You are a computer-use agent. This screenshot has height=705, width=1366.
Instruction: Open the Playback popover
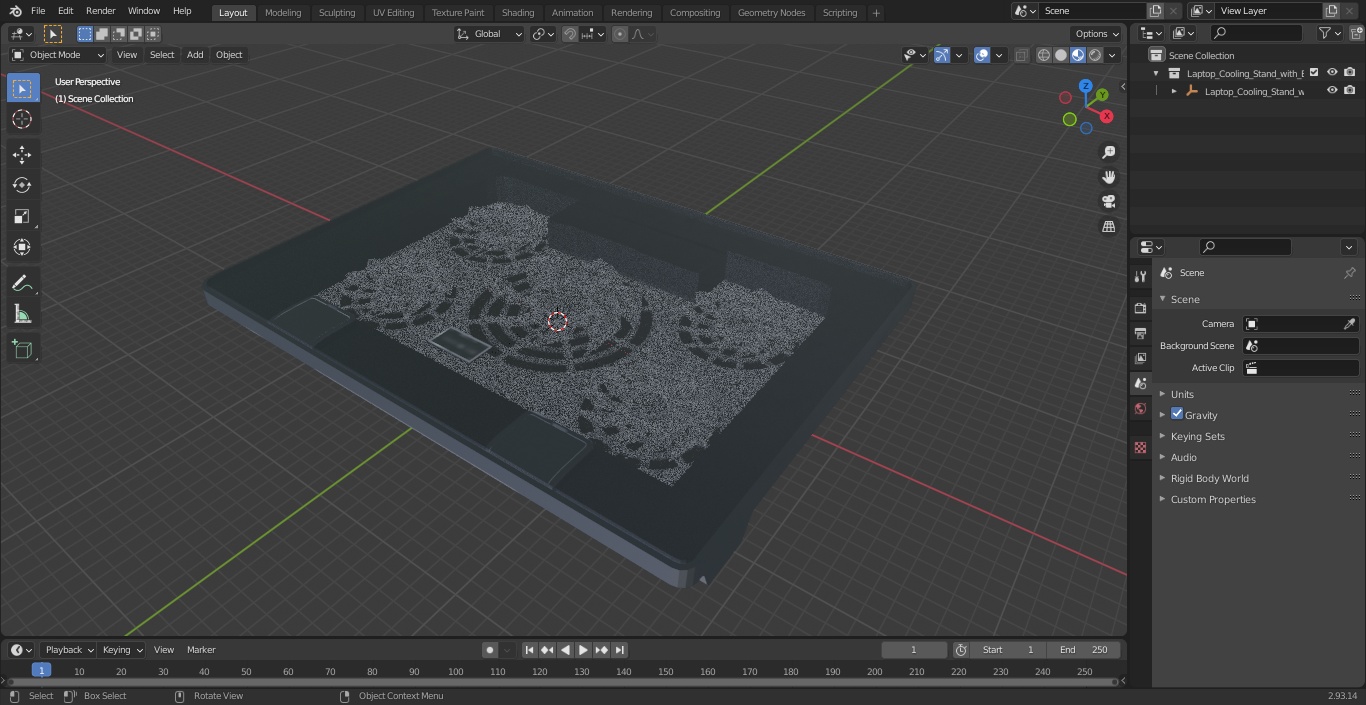coord(69,650)
